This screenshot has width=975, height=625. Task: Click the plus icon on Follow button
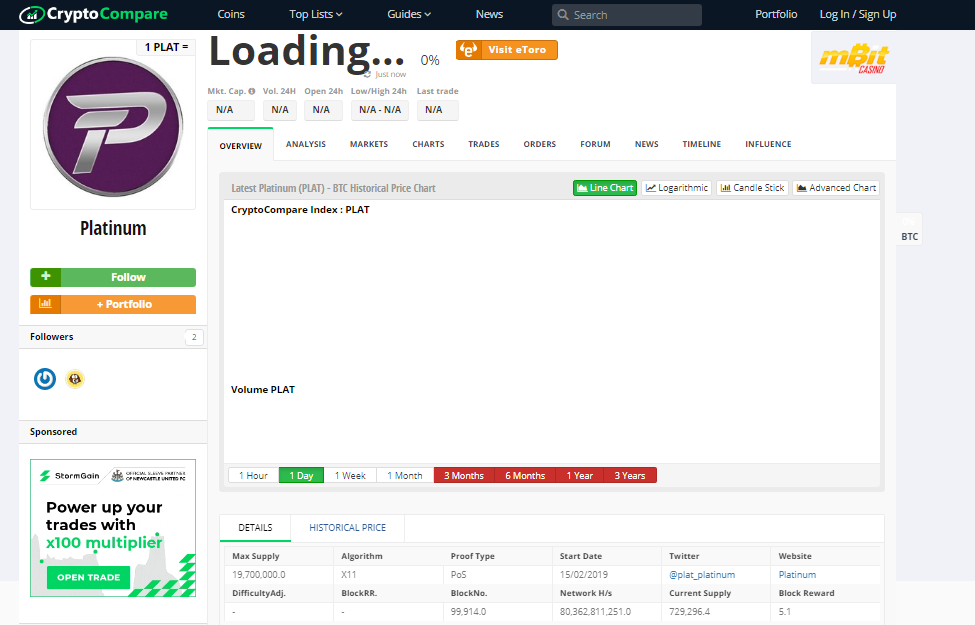click(x=45, y=277)
